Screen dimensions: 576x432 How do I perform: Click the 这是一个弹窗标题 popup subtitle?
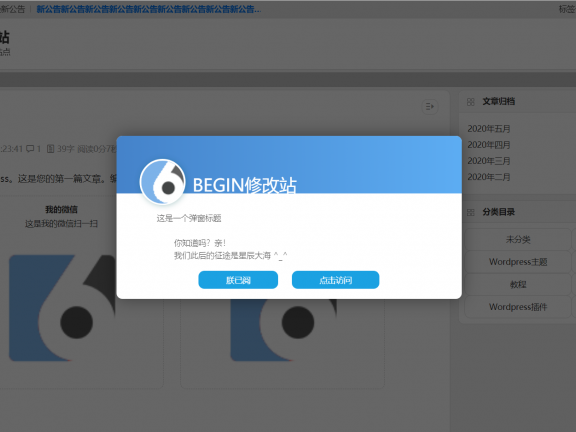pos(189,218)
